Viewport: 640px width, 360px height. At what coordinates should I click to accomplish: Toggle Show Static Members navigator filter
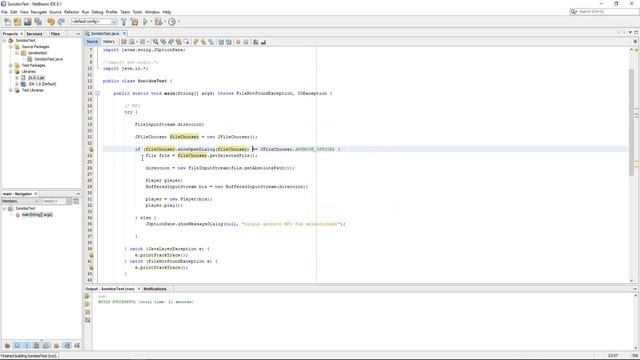27,346
